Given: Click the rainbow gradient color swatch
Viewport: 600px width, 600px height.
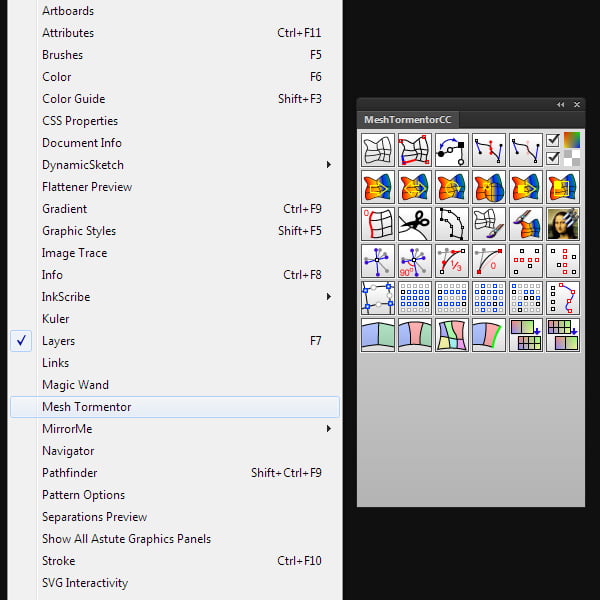Looking at the screenshot, I should pos(572,140).
